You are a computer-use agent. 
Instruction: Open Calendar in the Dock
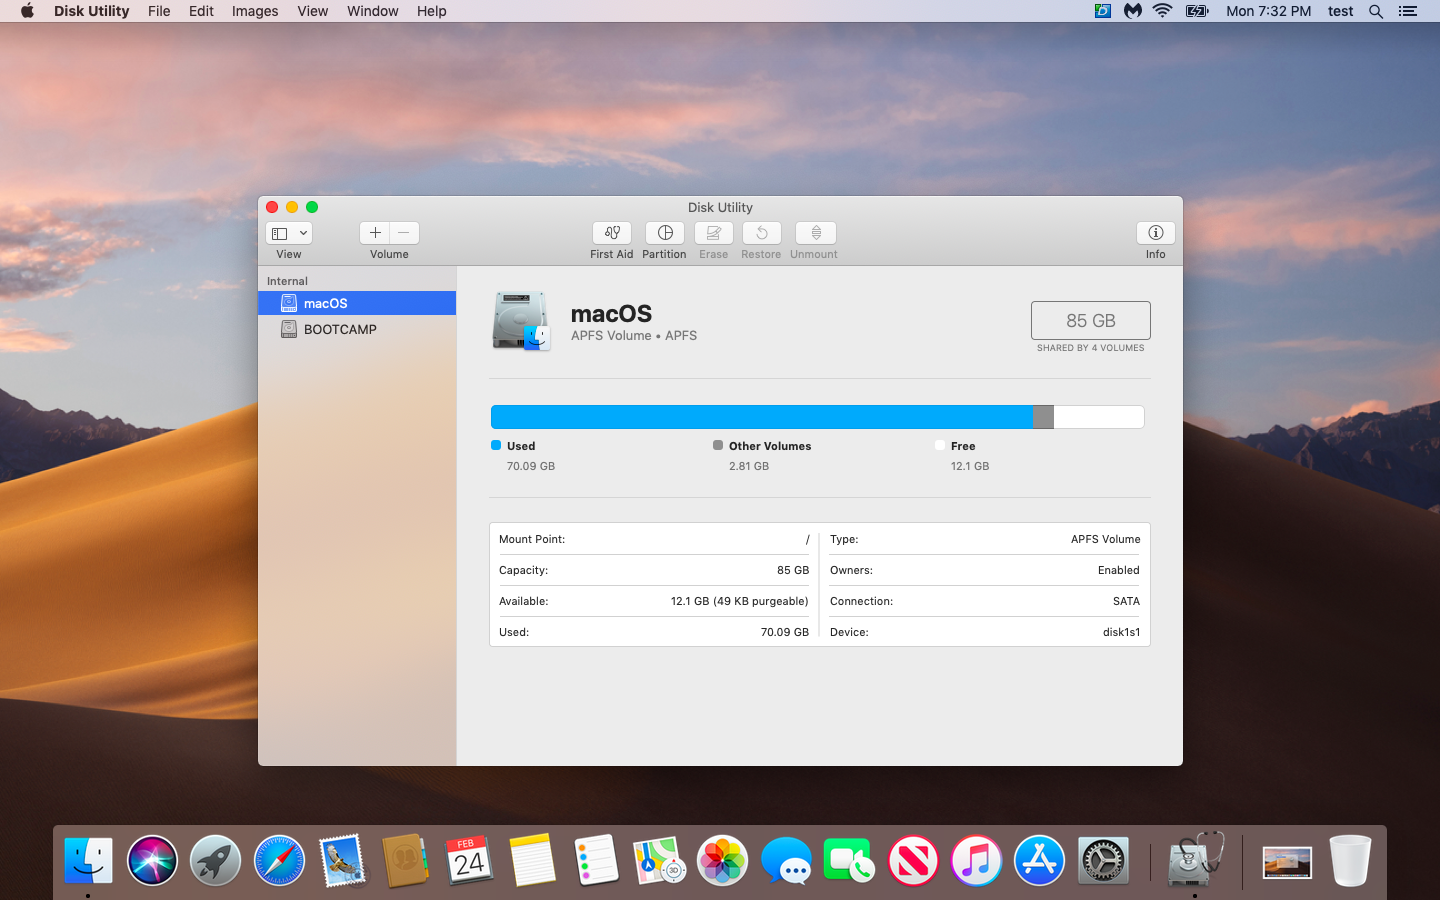point(469,860)
